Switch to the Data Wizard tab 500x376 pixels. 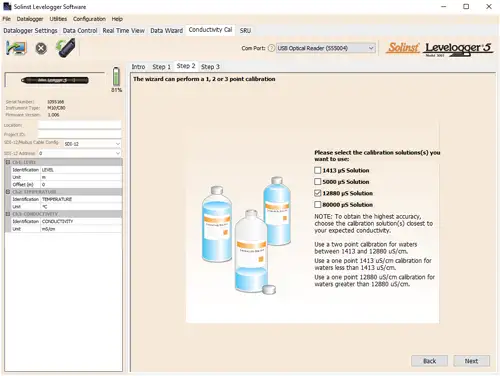[166, 31]
